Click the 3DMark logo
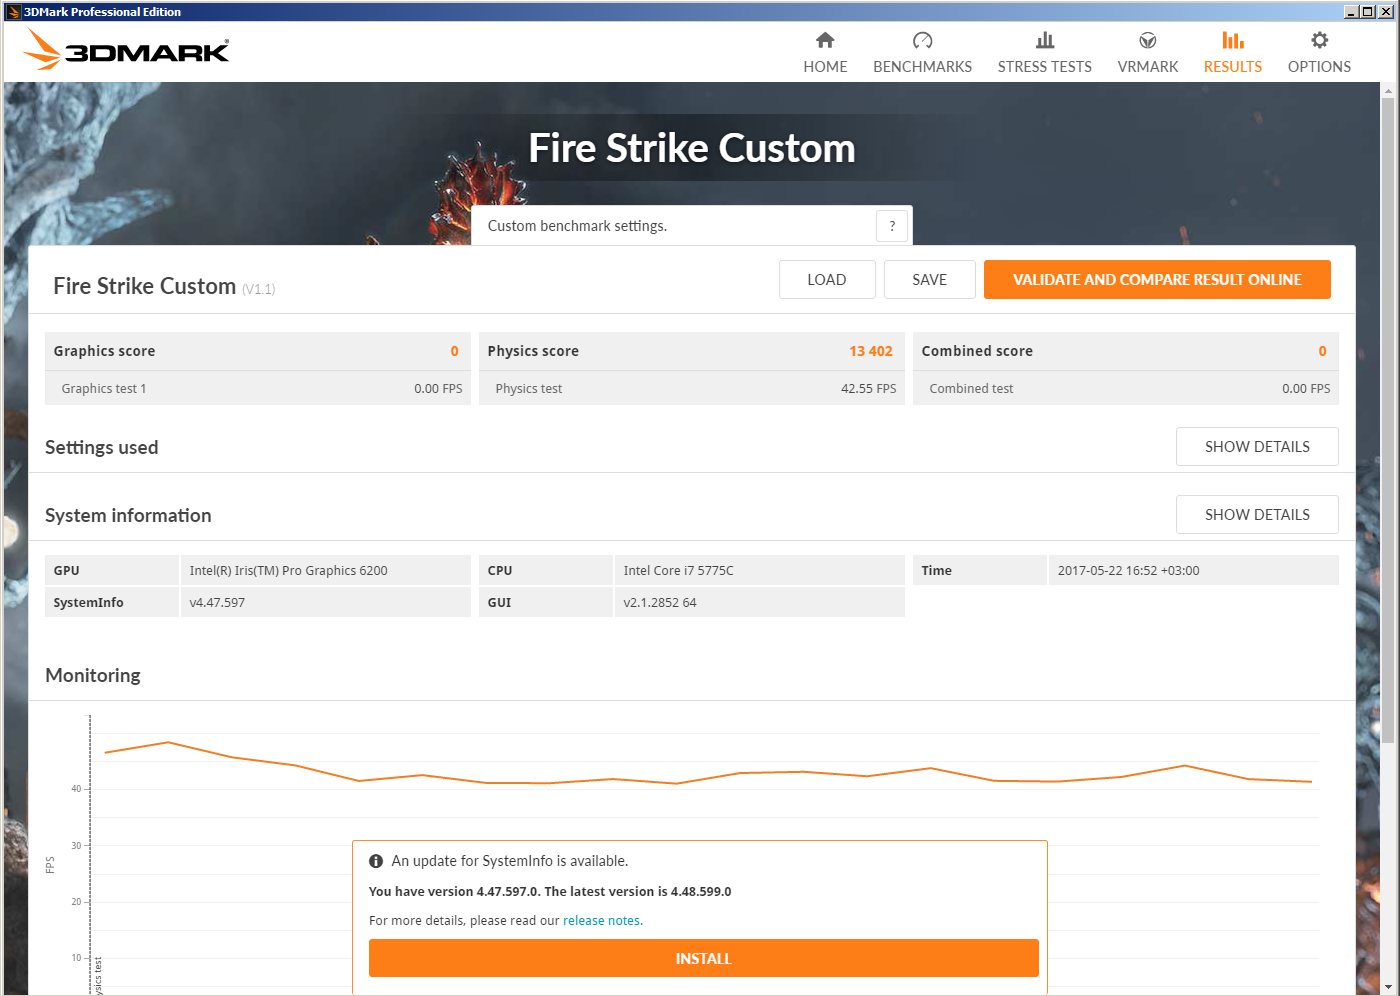Screen dimensions: 1400x996 (127, 49)
